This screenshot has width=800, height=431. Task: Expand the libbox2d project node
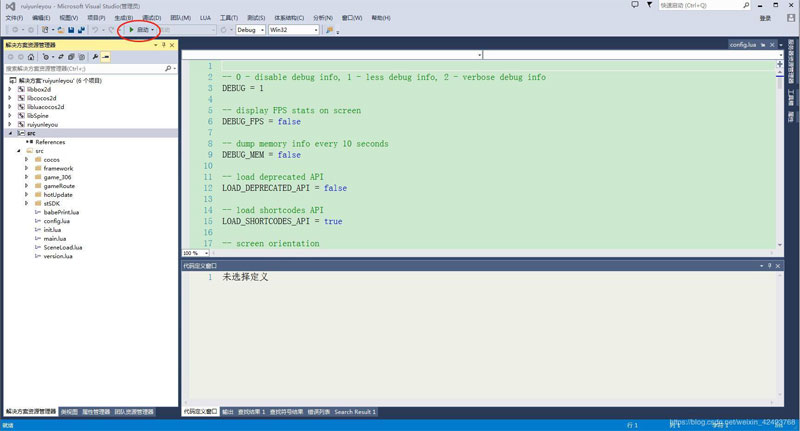[10, 89]
